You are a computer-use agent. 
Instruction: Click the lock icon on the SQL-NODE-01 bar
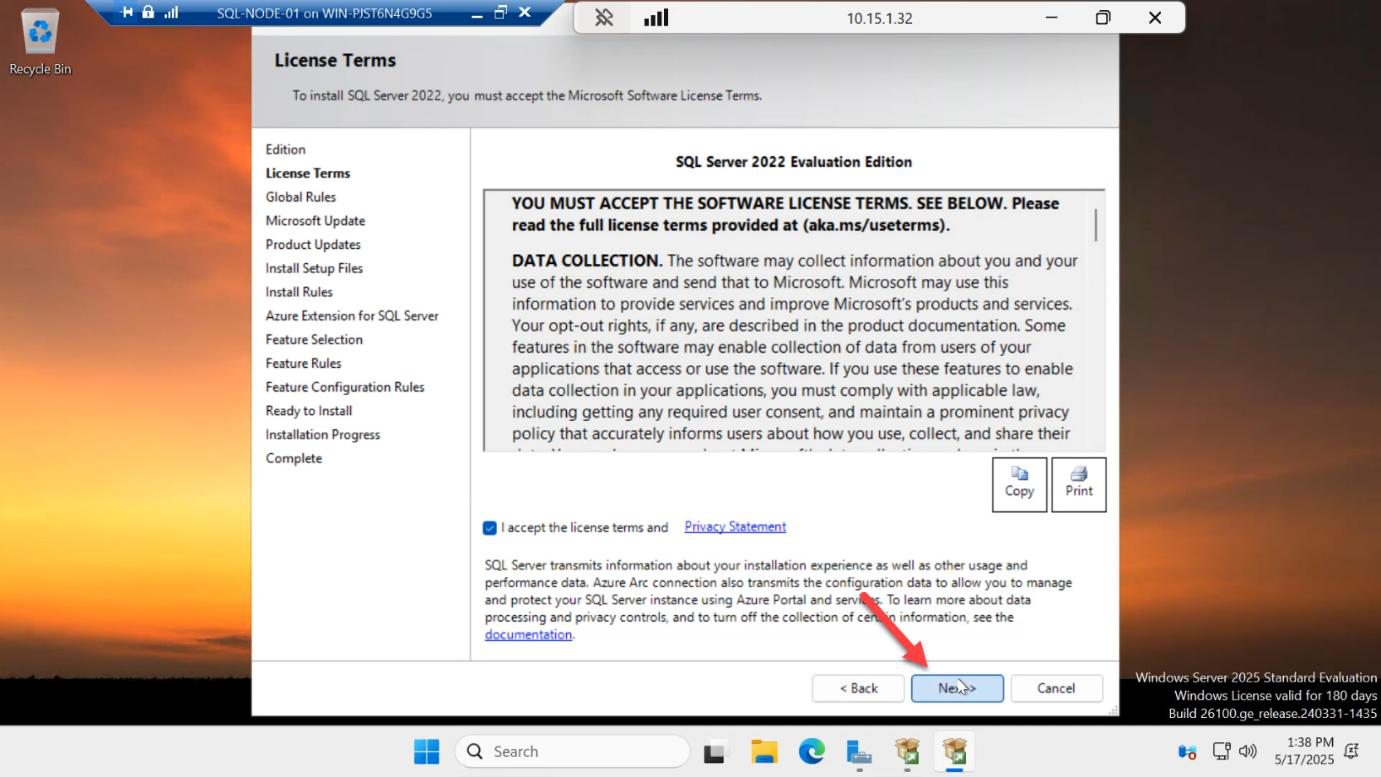point(148,13)
